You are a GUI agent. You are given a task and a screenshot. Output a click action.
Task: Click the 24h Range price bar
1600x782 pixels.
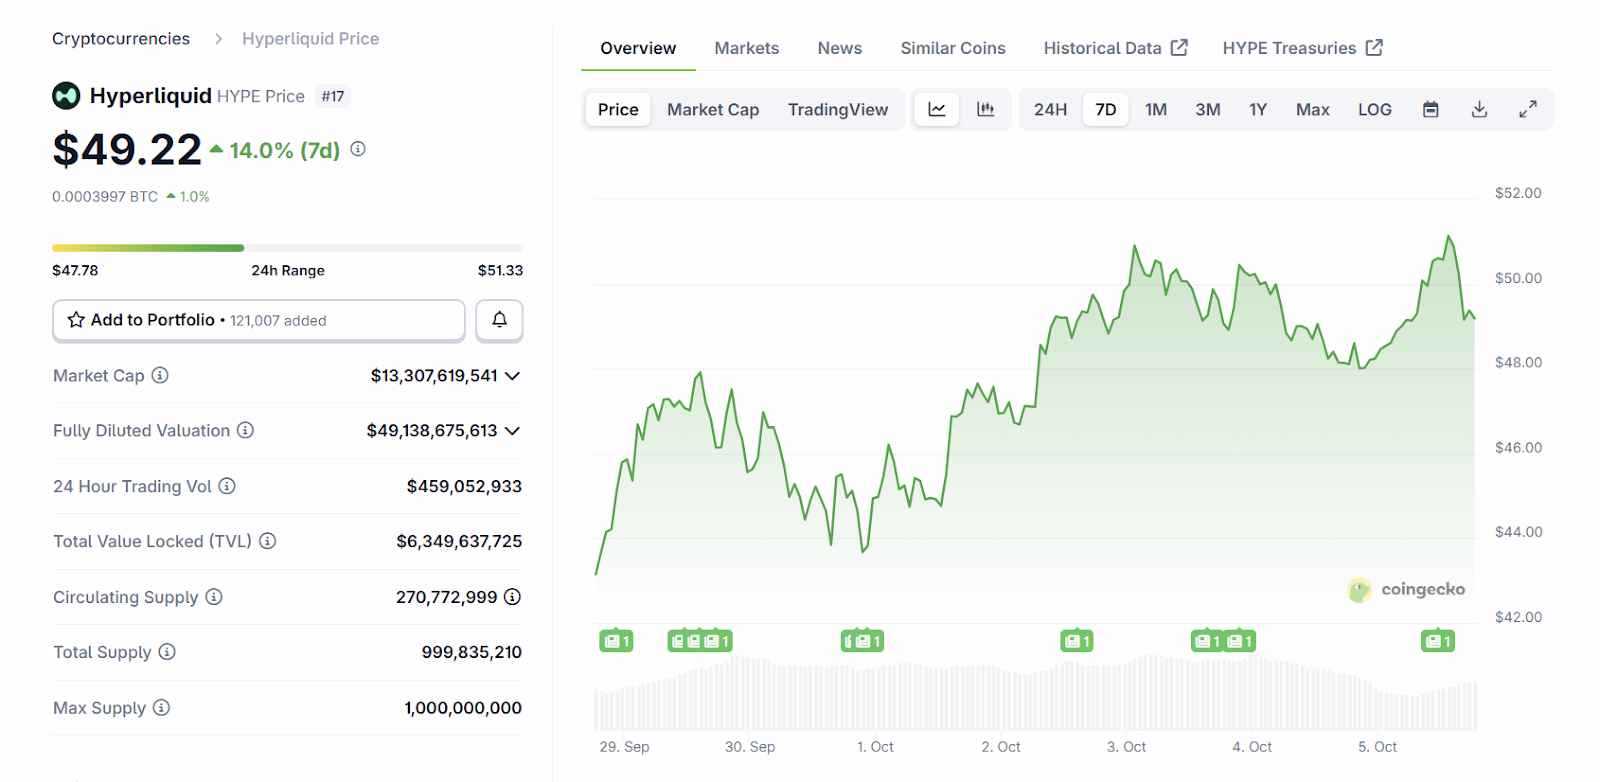287,248
